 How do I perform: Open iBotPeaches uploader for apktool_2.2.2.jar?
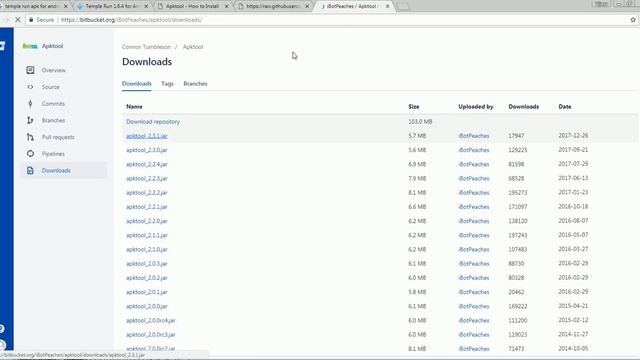[473, 193]
